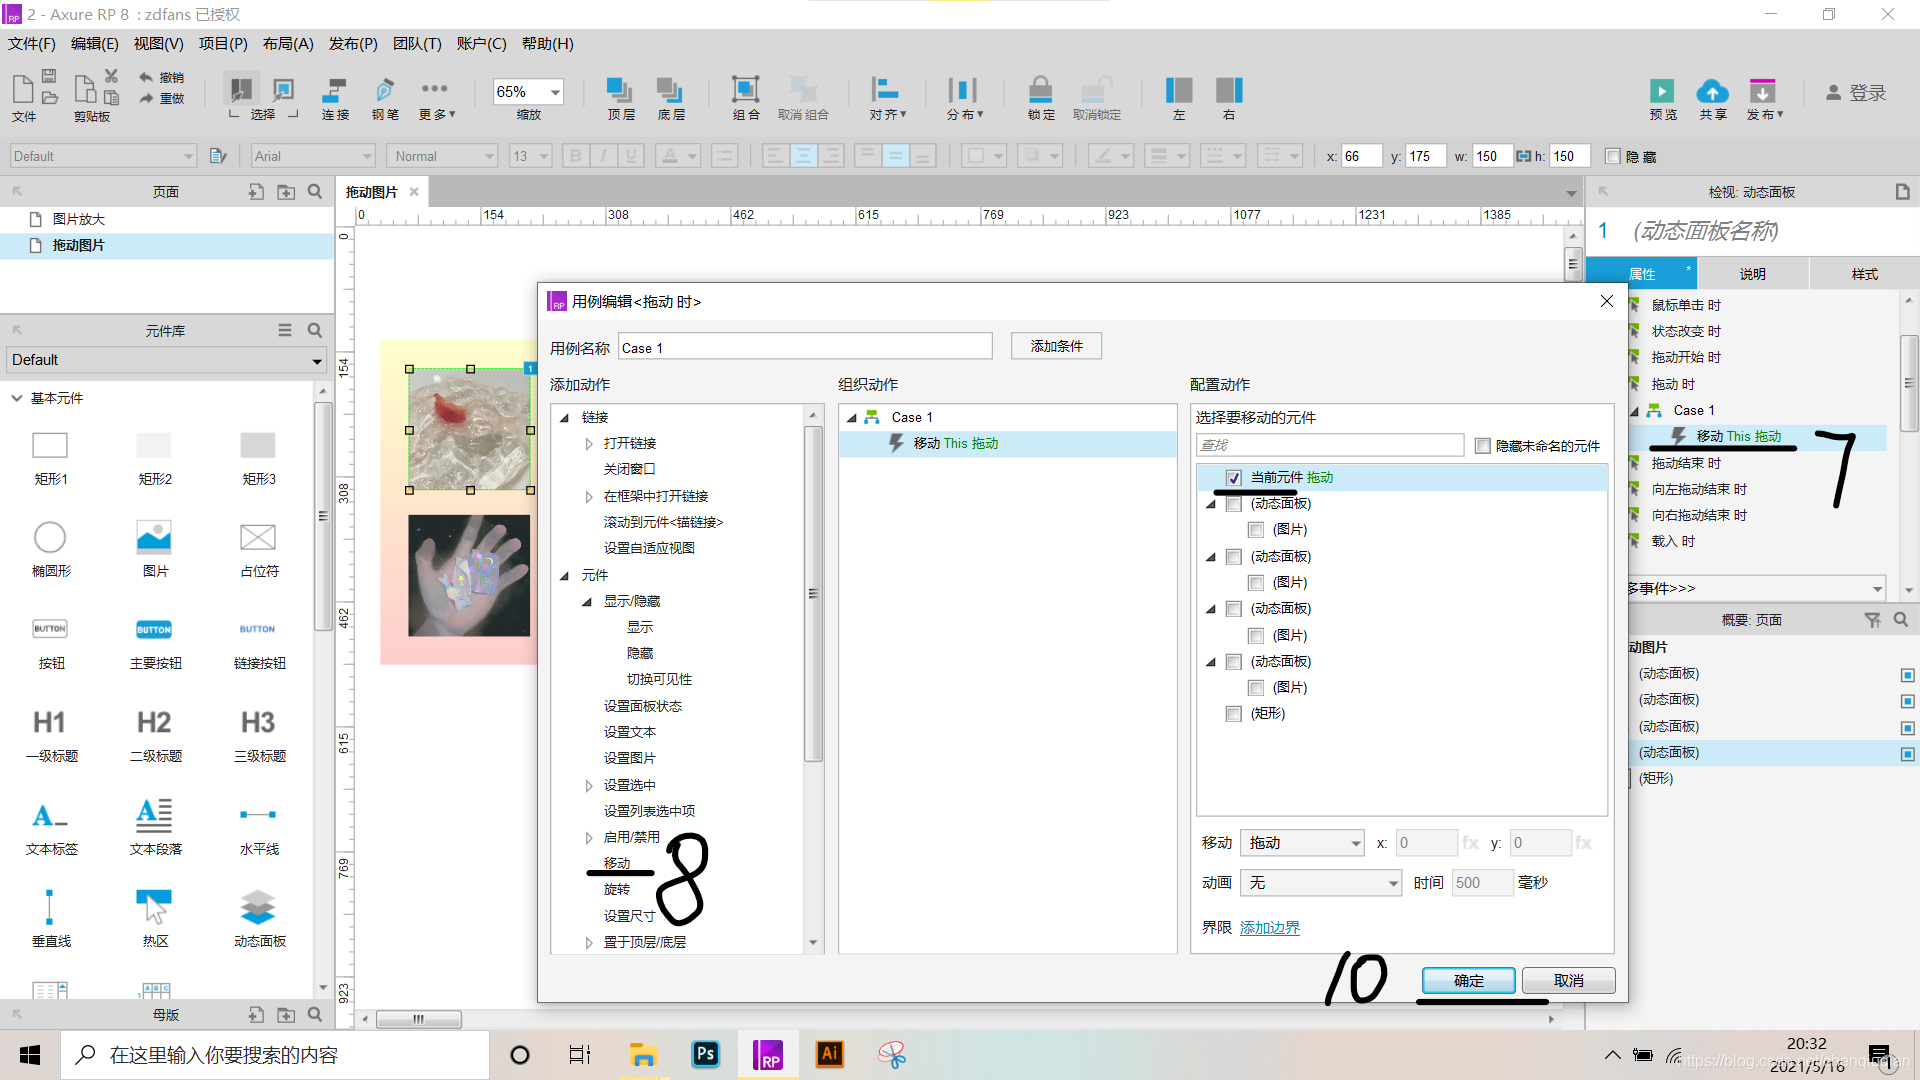Click the fill color swatch in style bar

(x=977, y=156)
